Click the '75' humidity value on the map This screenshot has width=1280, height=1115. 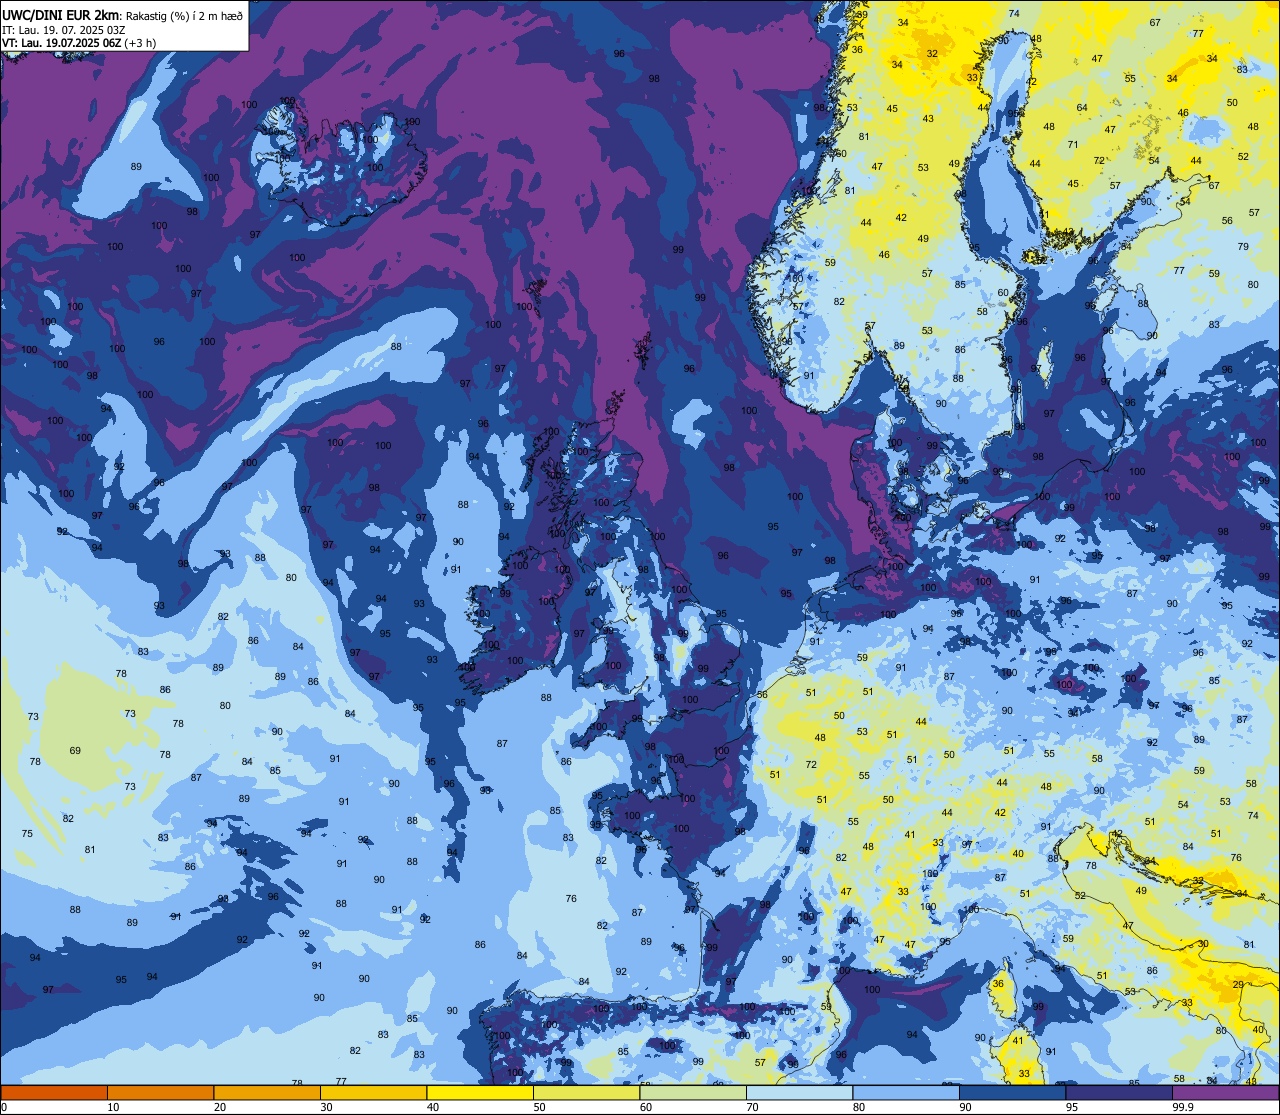click(27, 834)
